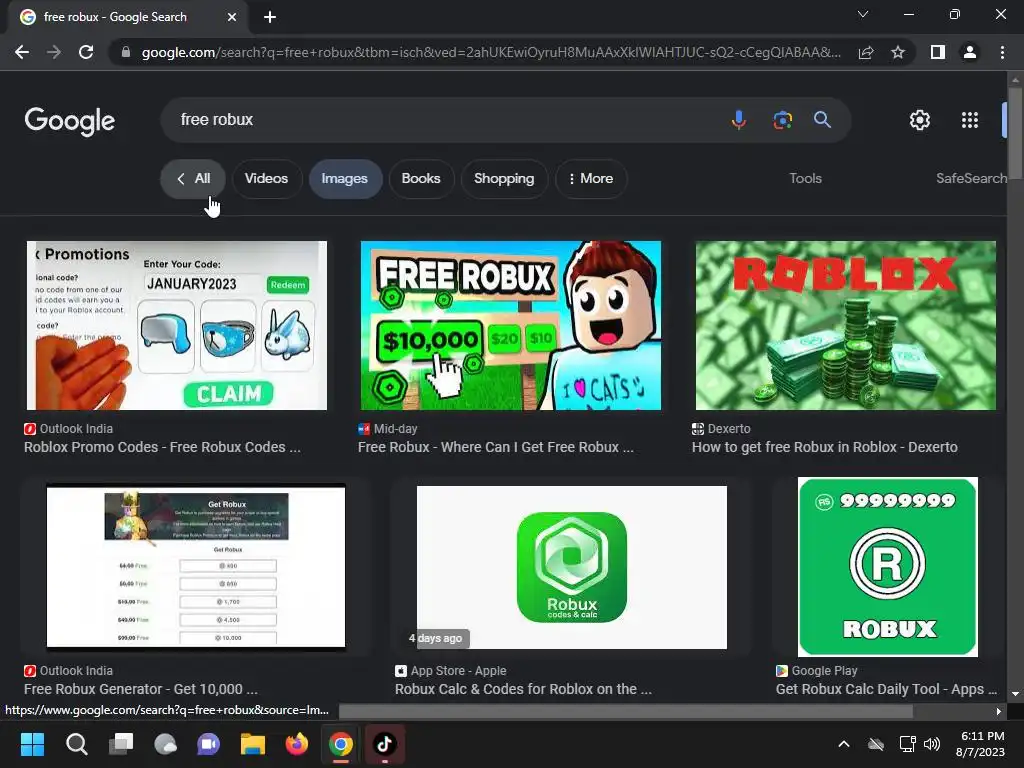
Task: Open TikTok from the taskbar
Action: pyautogui.click(x=385, y=744)
